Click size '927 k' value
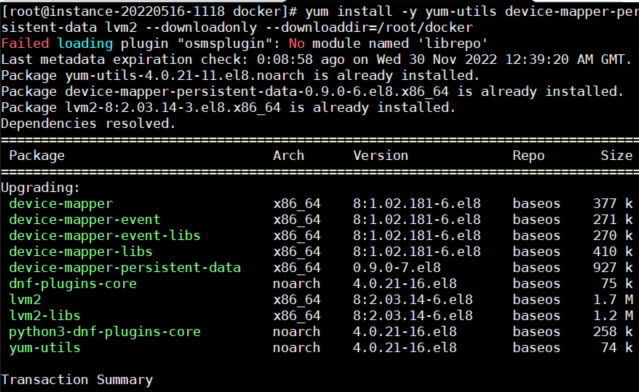The height and width of the screenshot is (392, 639). point(613,267)
